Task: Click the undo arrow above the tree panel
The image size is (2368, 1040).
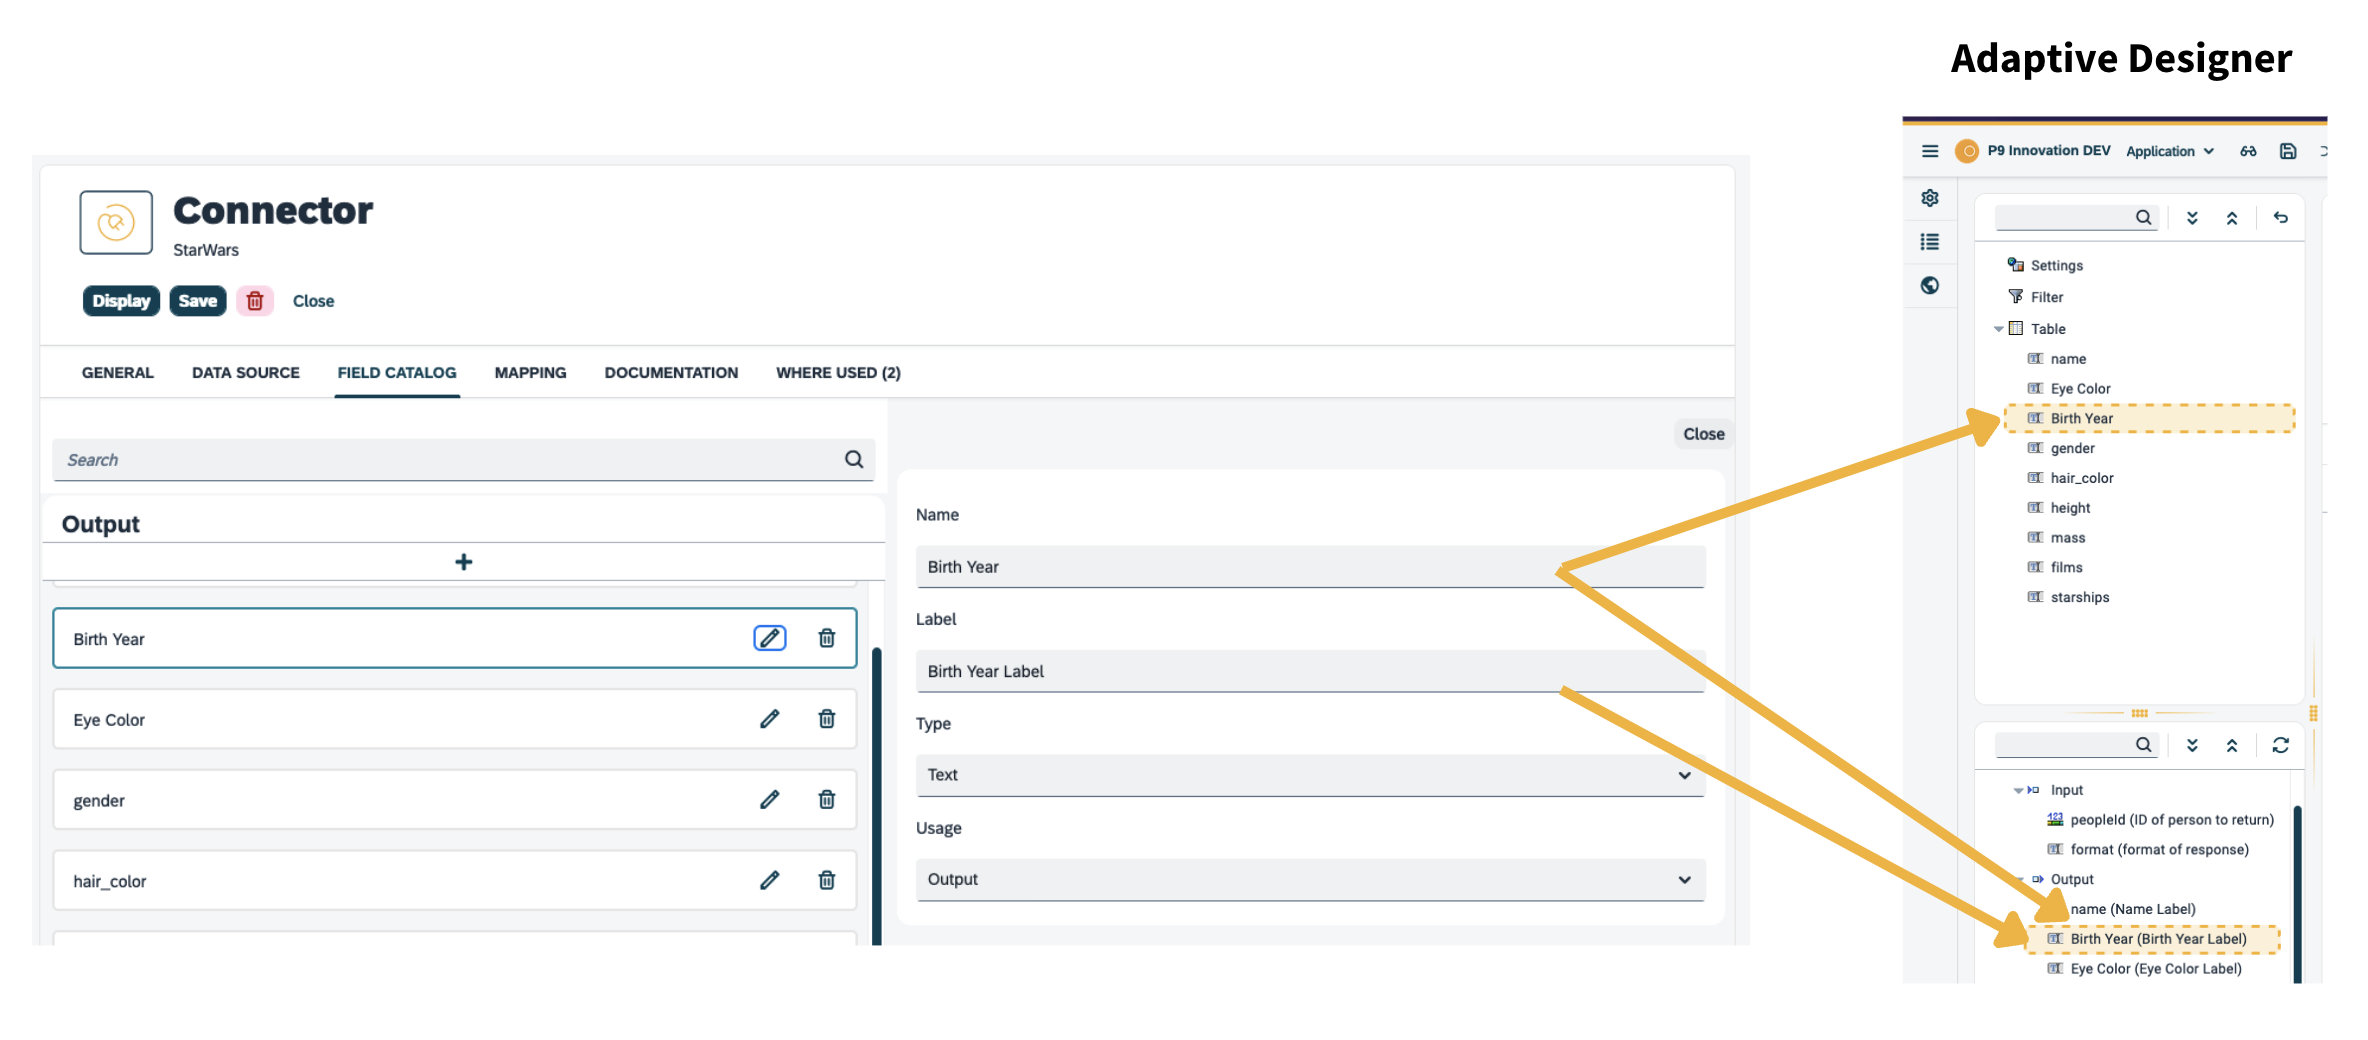Action: point(2281,217)
